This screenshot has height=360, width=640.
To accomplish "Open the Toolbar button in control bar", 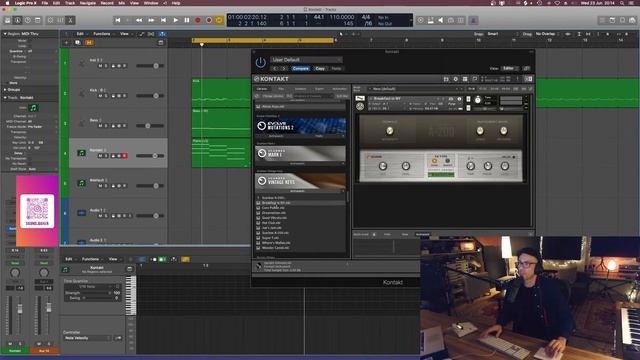I will click(x=38, y=20).
